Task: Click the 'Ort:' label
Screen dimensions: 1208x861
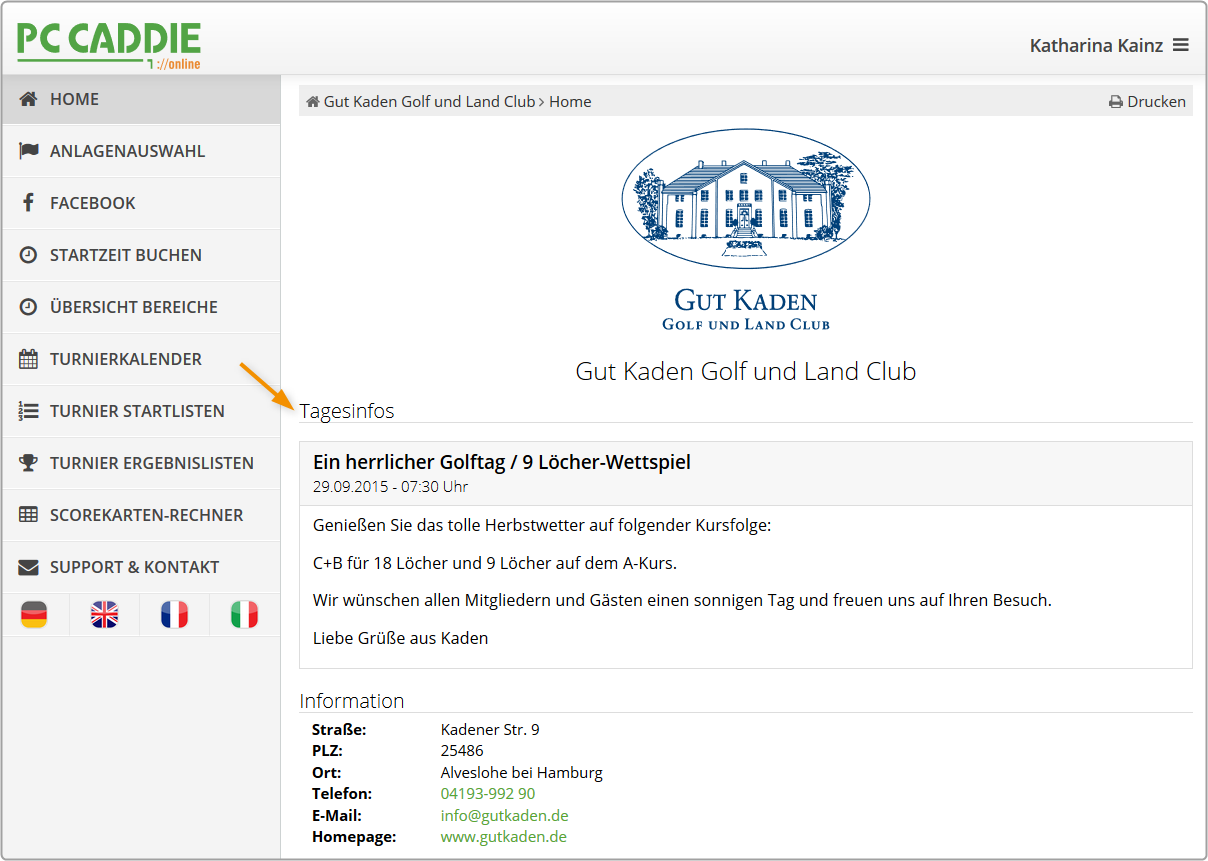Action: 327,773
